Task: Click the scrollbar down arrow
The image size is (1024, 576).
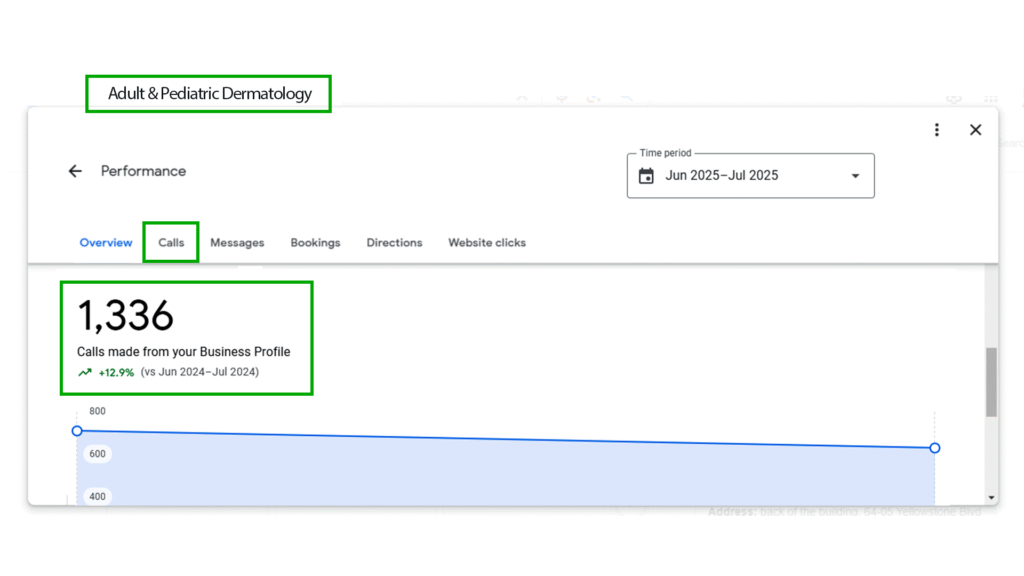Action: [x=991, y=497]
